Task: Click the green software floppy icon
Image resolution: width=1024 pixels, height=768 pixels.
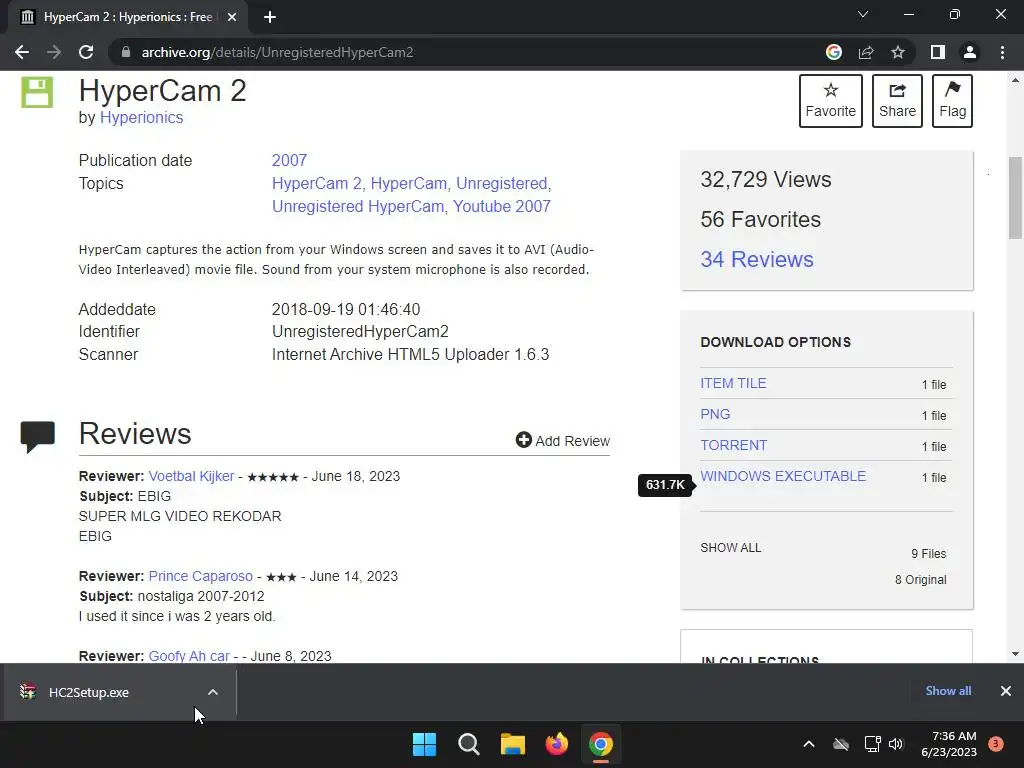Action: (x=37, y=92)
